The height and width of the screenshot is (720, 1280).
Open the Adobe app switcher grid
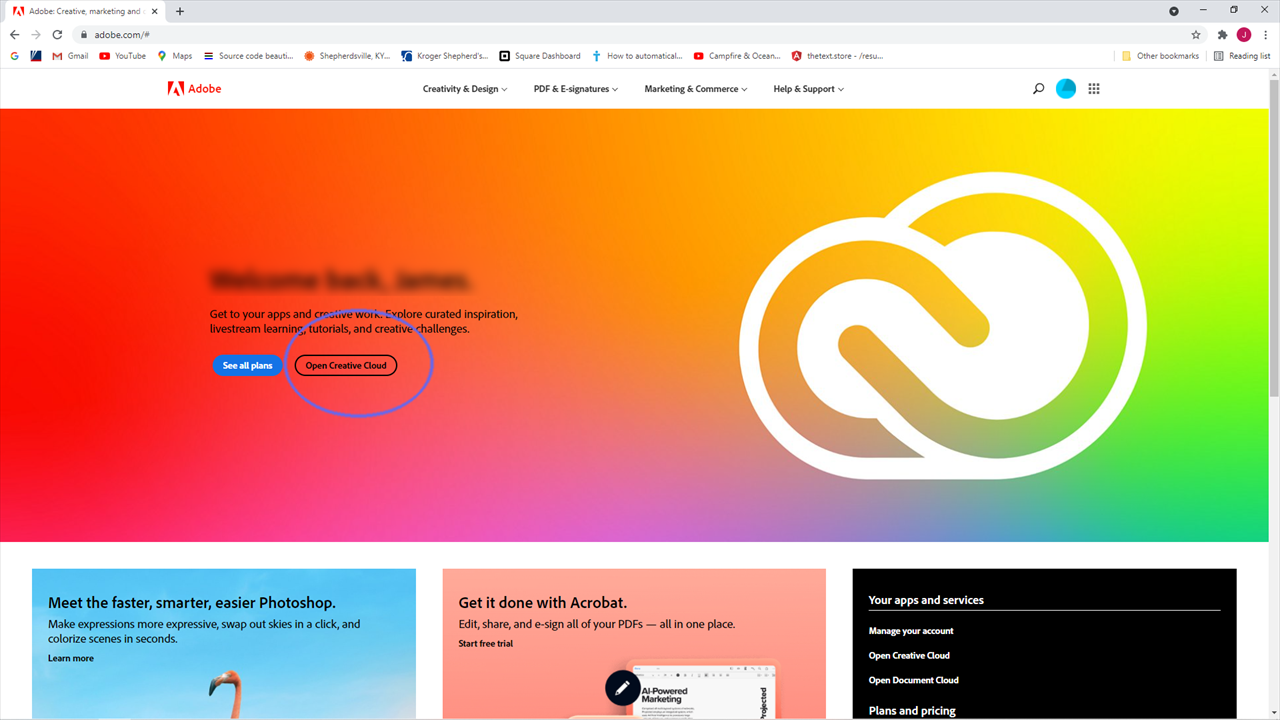click(x=1094, y=89)
